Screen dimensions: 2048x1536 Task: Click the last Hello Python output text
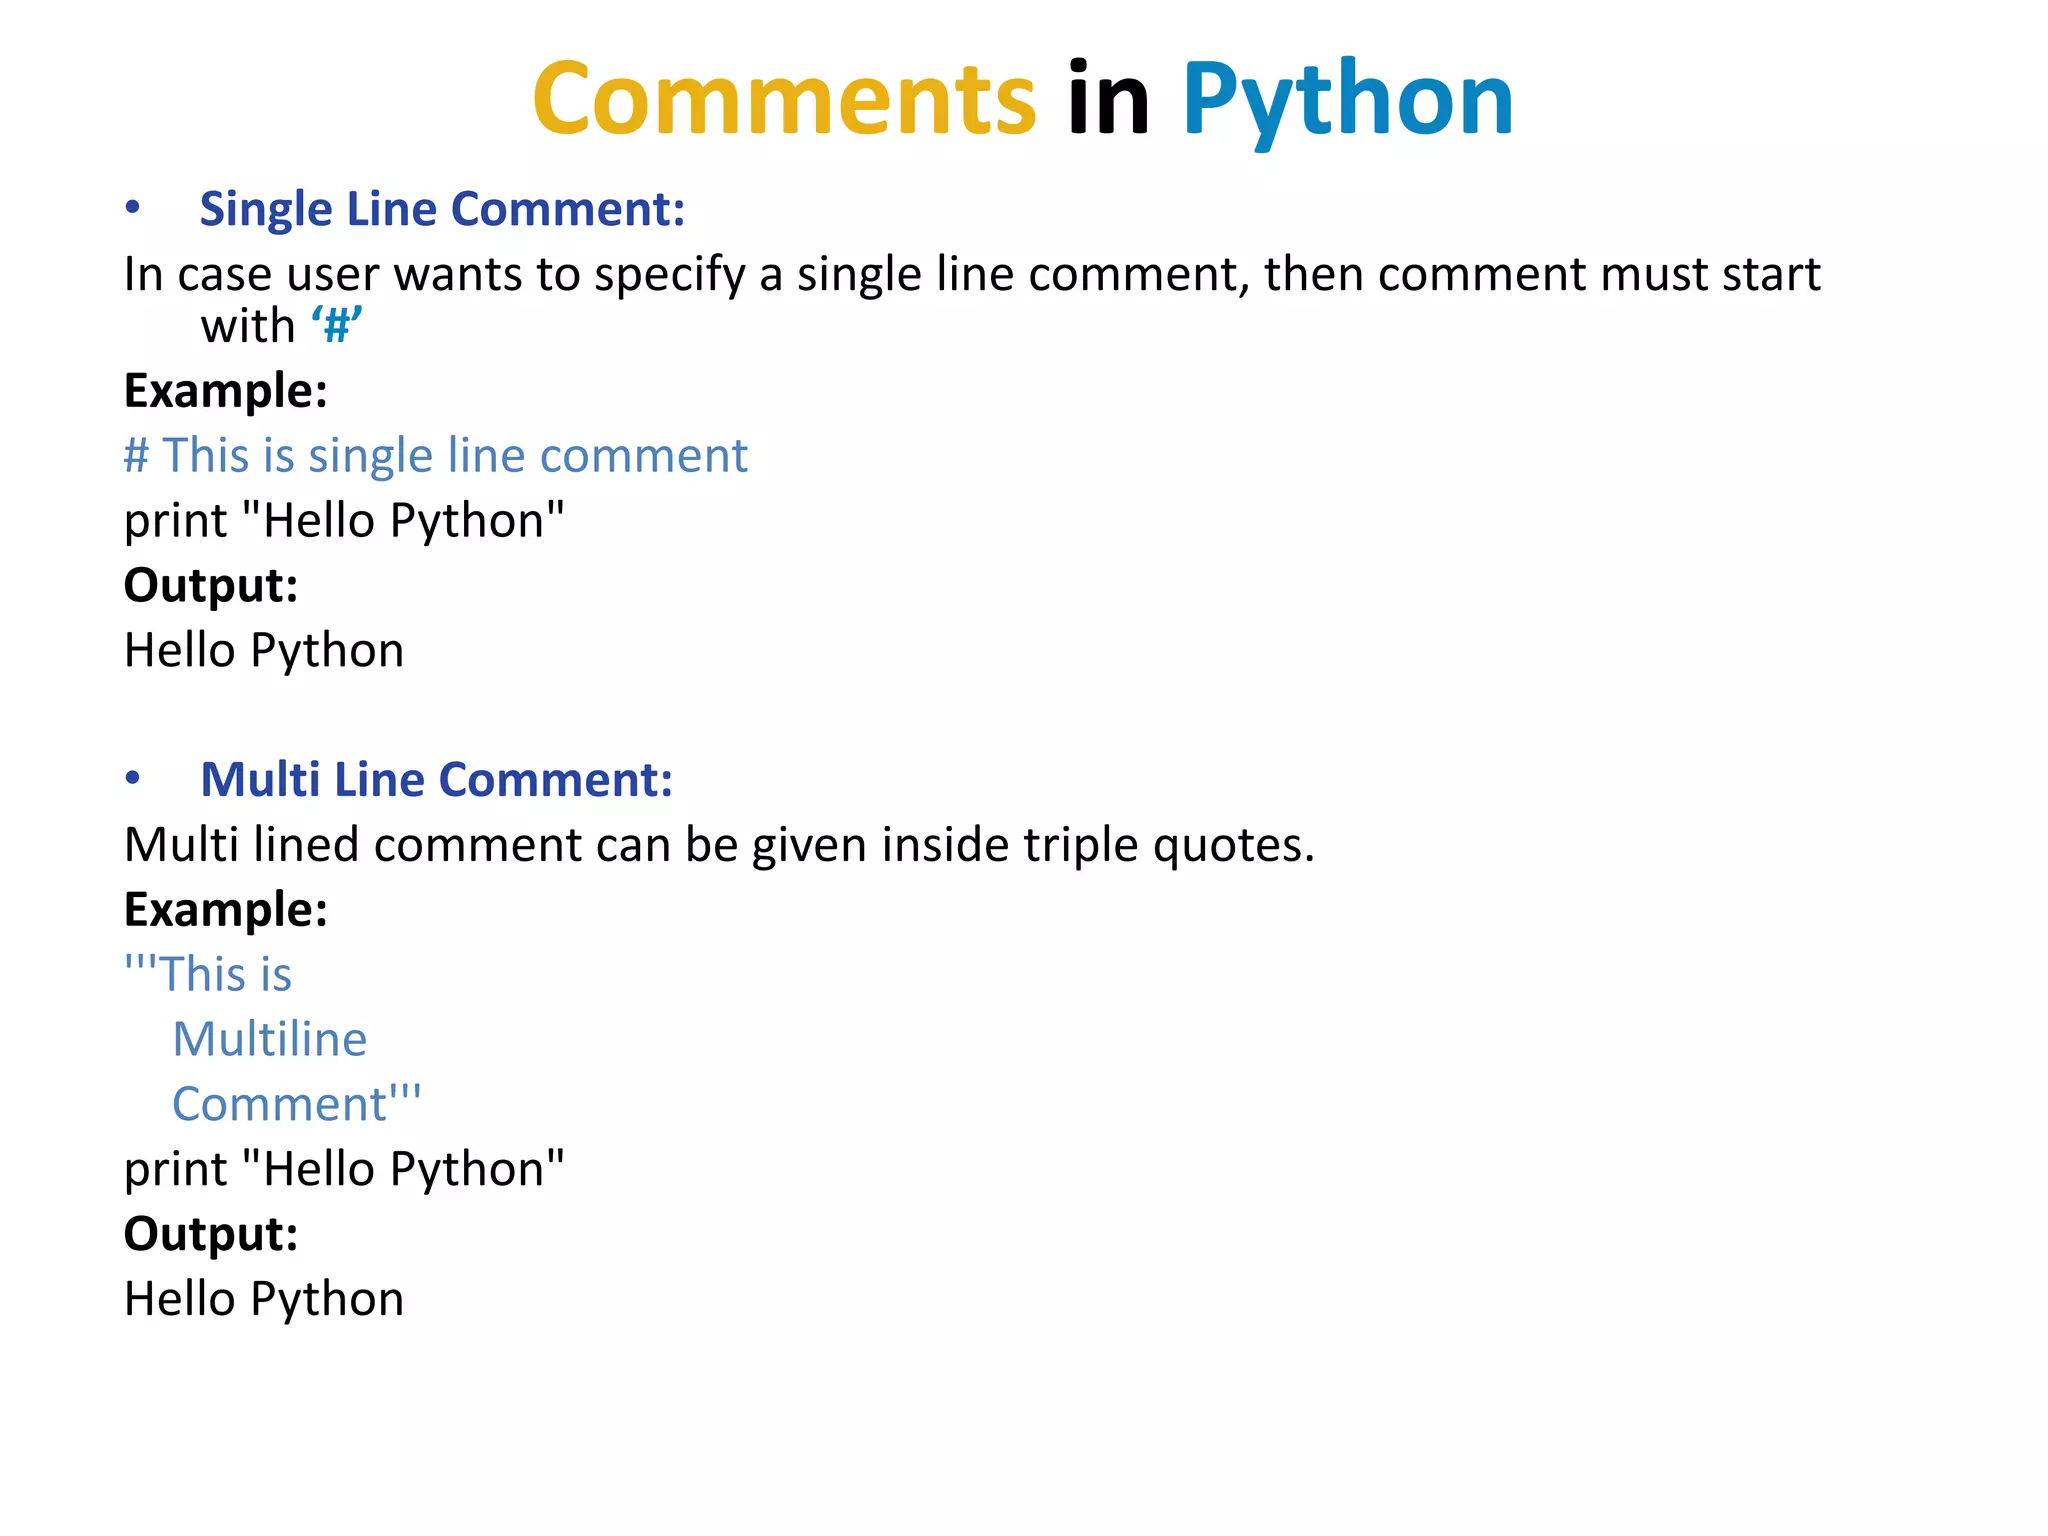coord(264,1299)
